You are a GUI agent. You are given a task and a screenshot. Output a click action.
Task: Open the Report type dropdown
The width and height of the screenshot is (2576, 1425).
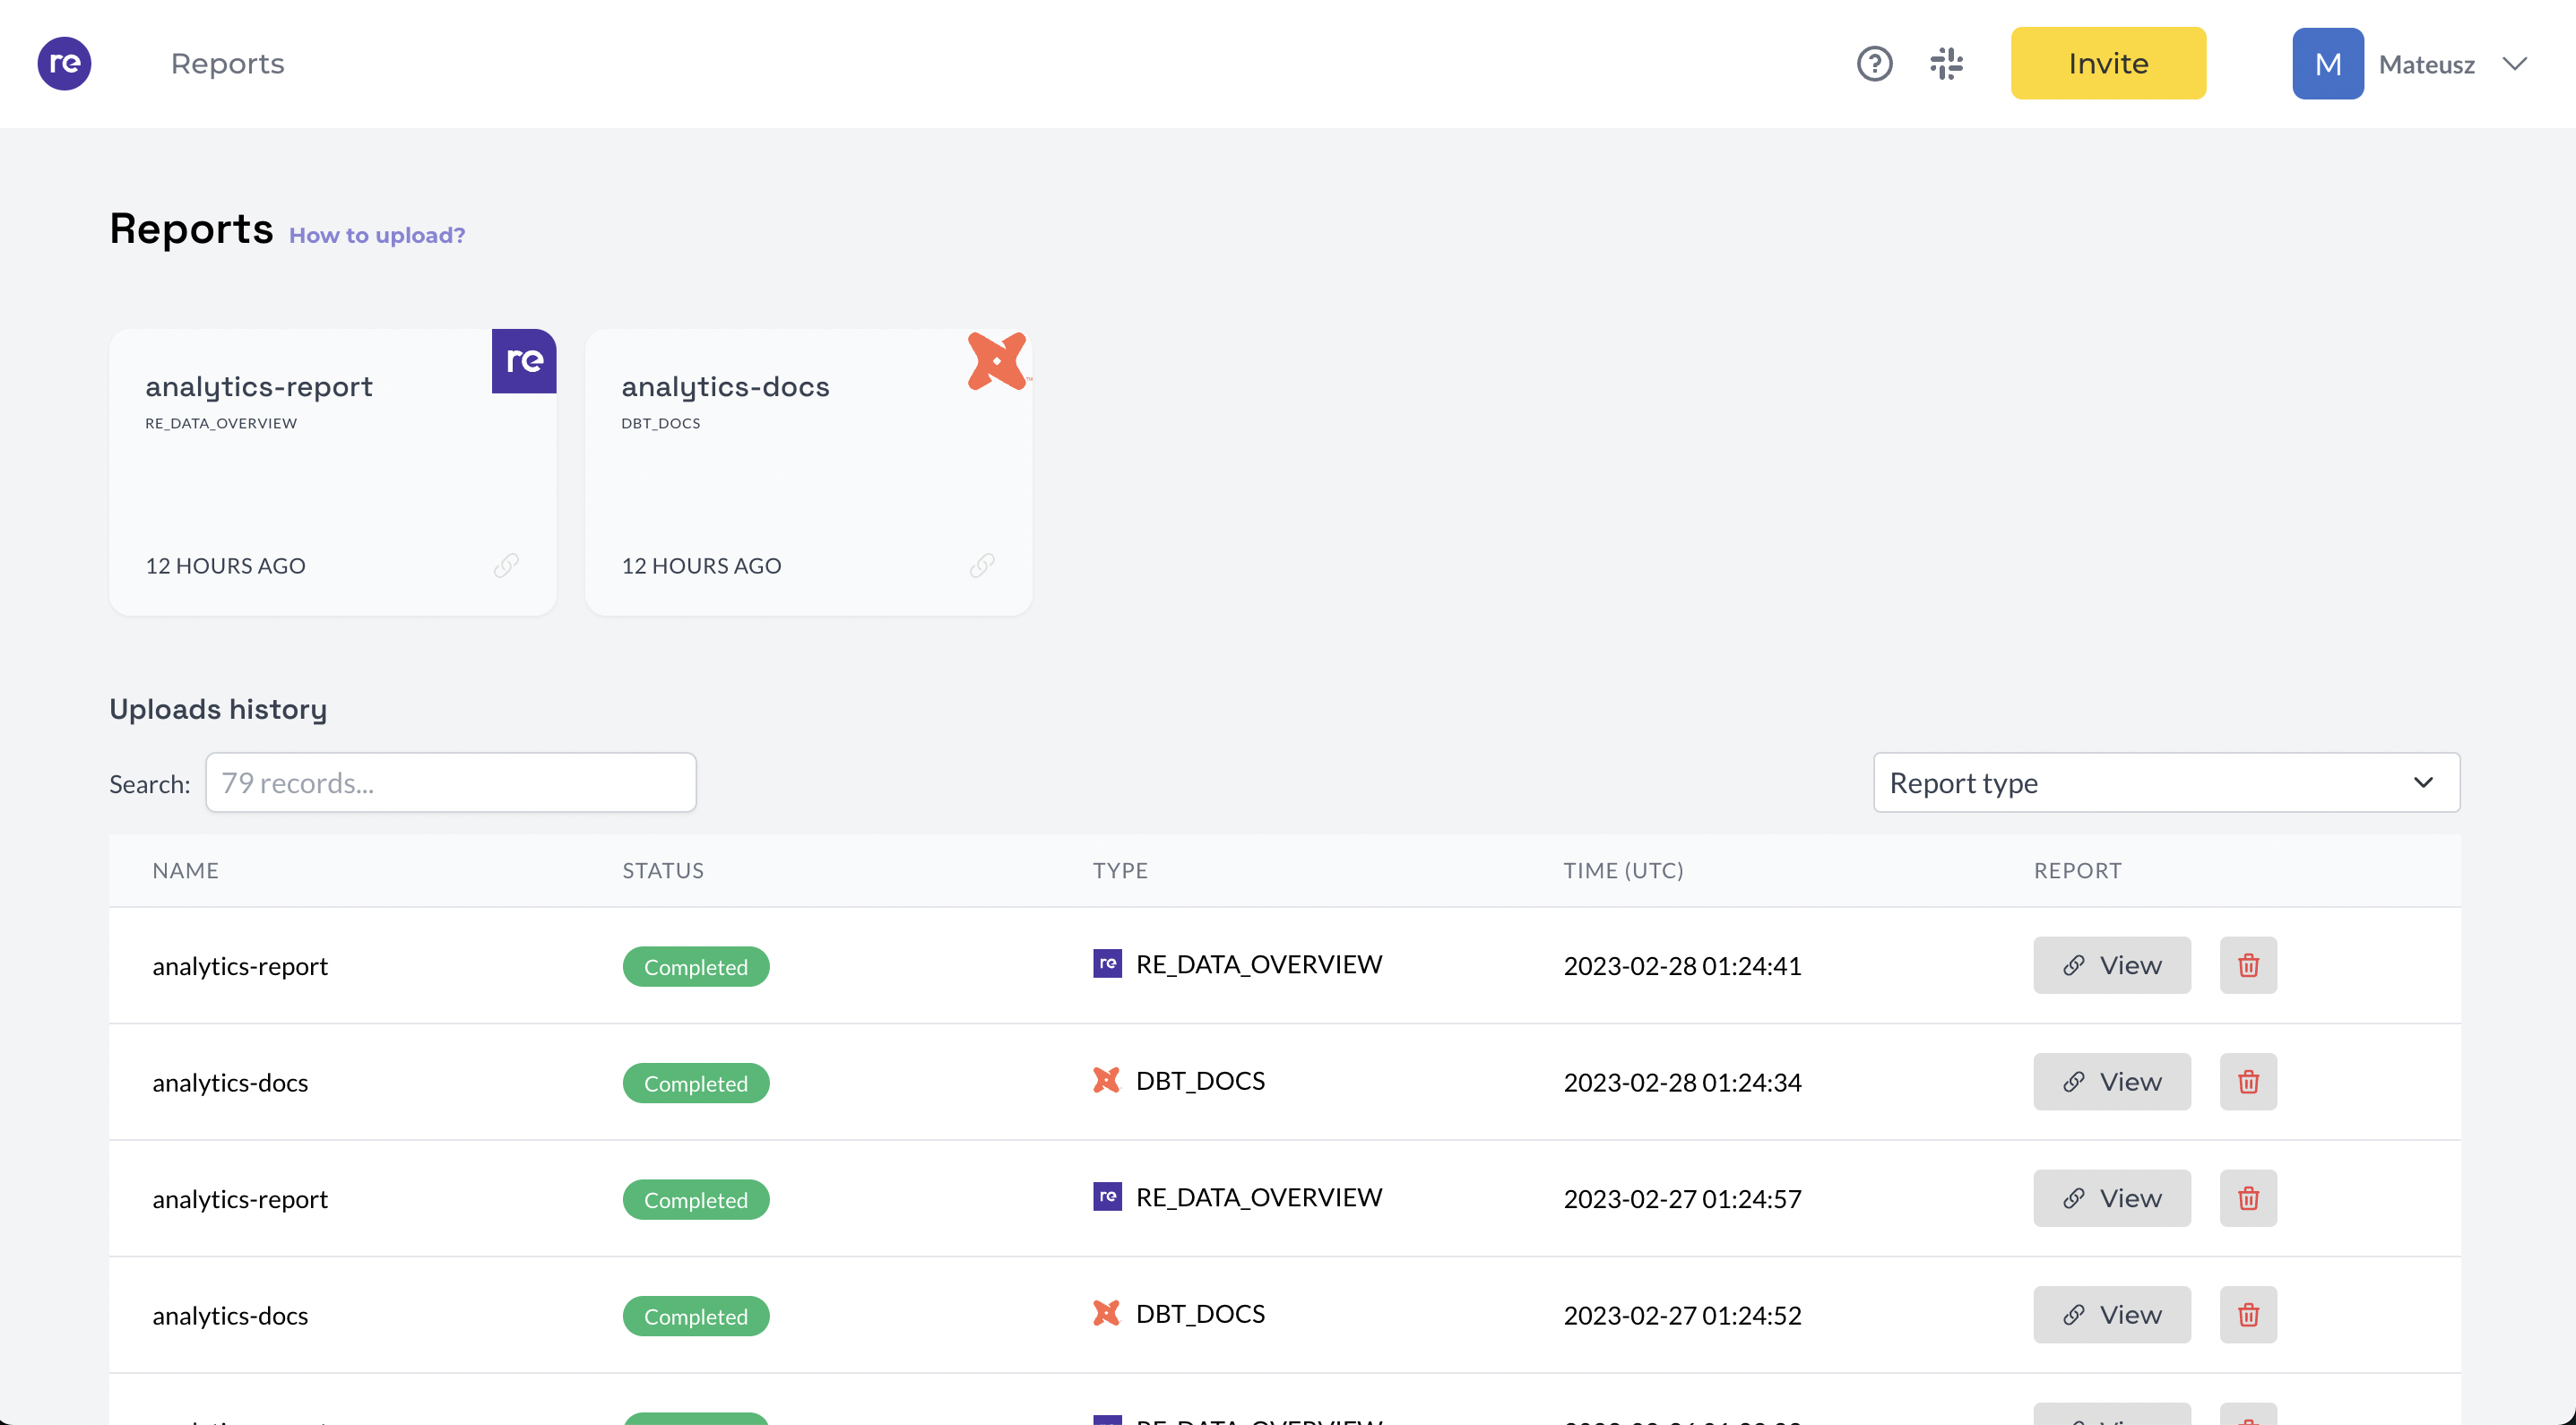pos(2166,782)
